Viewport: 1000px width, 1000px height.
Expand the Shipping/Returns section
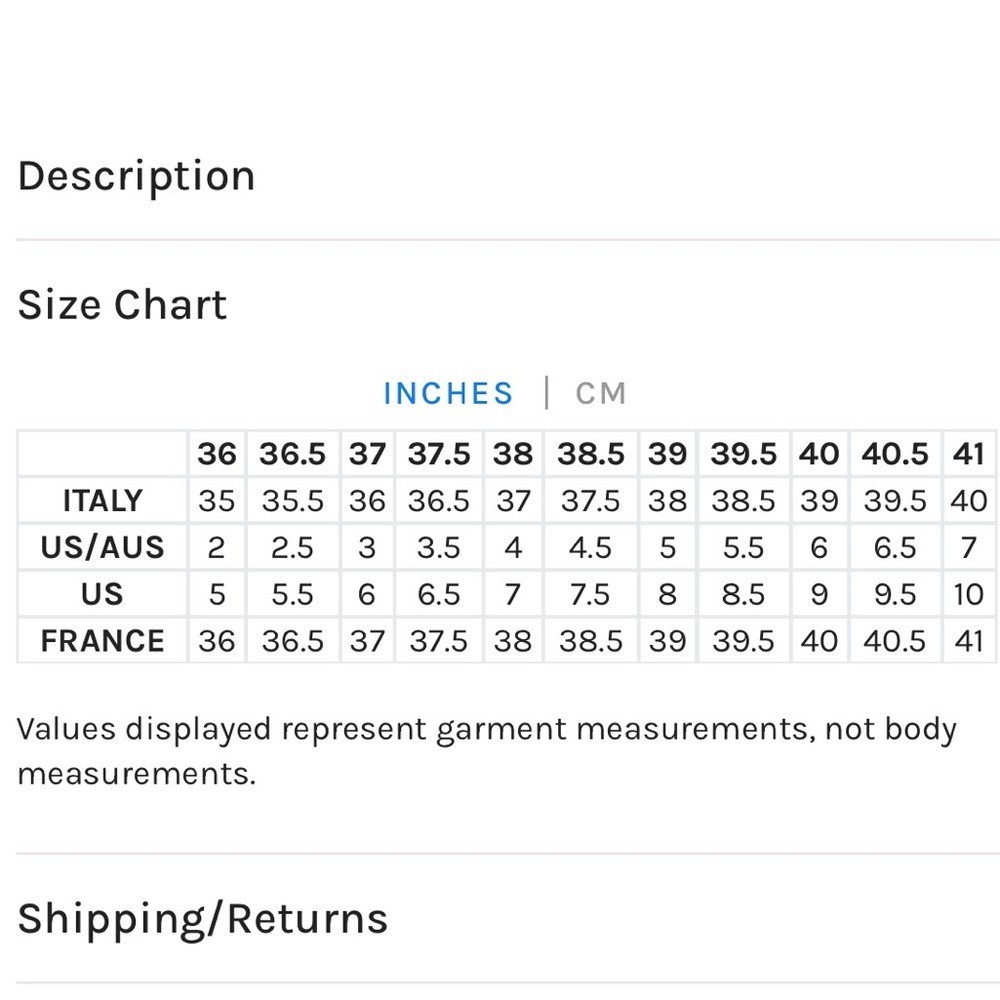coord(203,919)
